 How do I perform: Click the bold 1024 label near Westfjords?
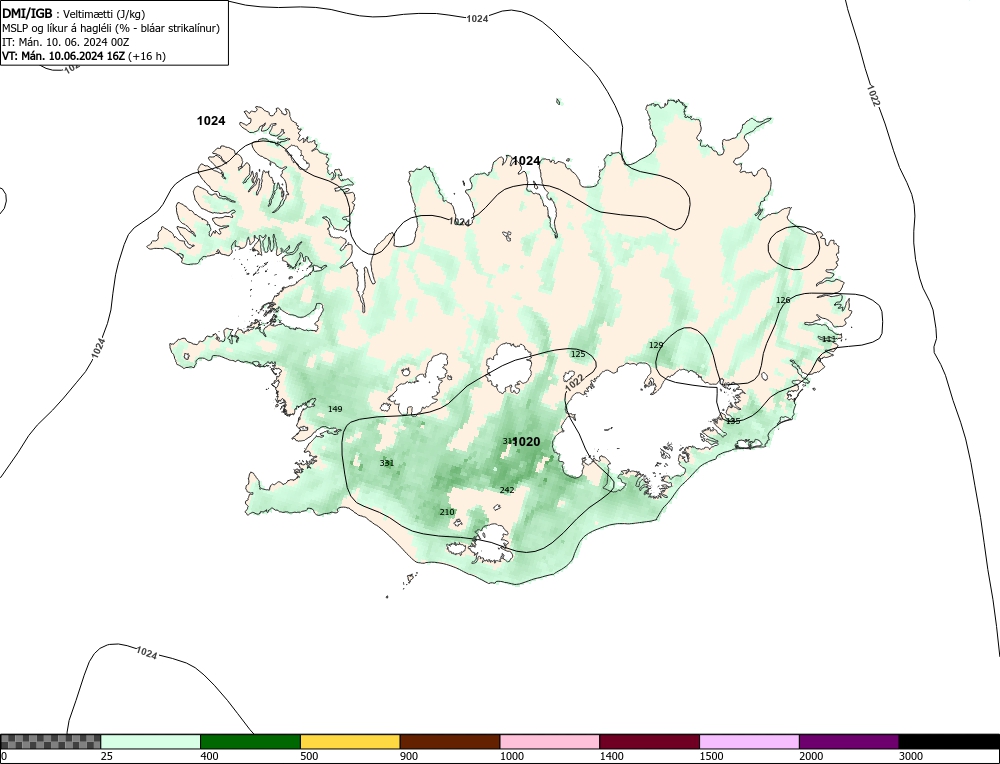point(211,121)
